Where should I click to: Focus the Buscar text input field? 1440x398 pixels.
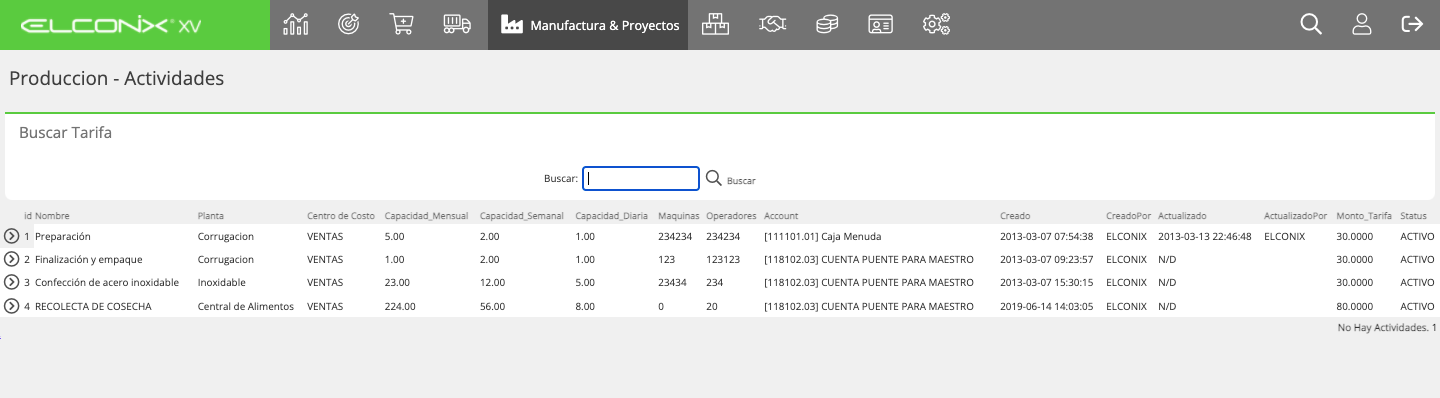coord(641,178)
